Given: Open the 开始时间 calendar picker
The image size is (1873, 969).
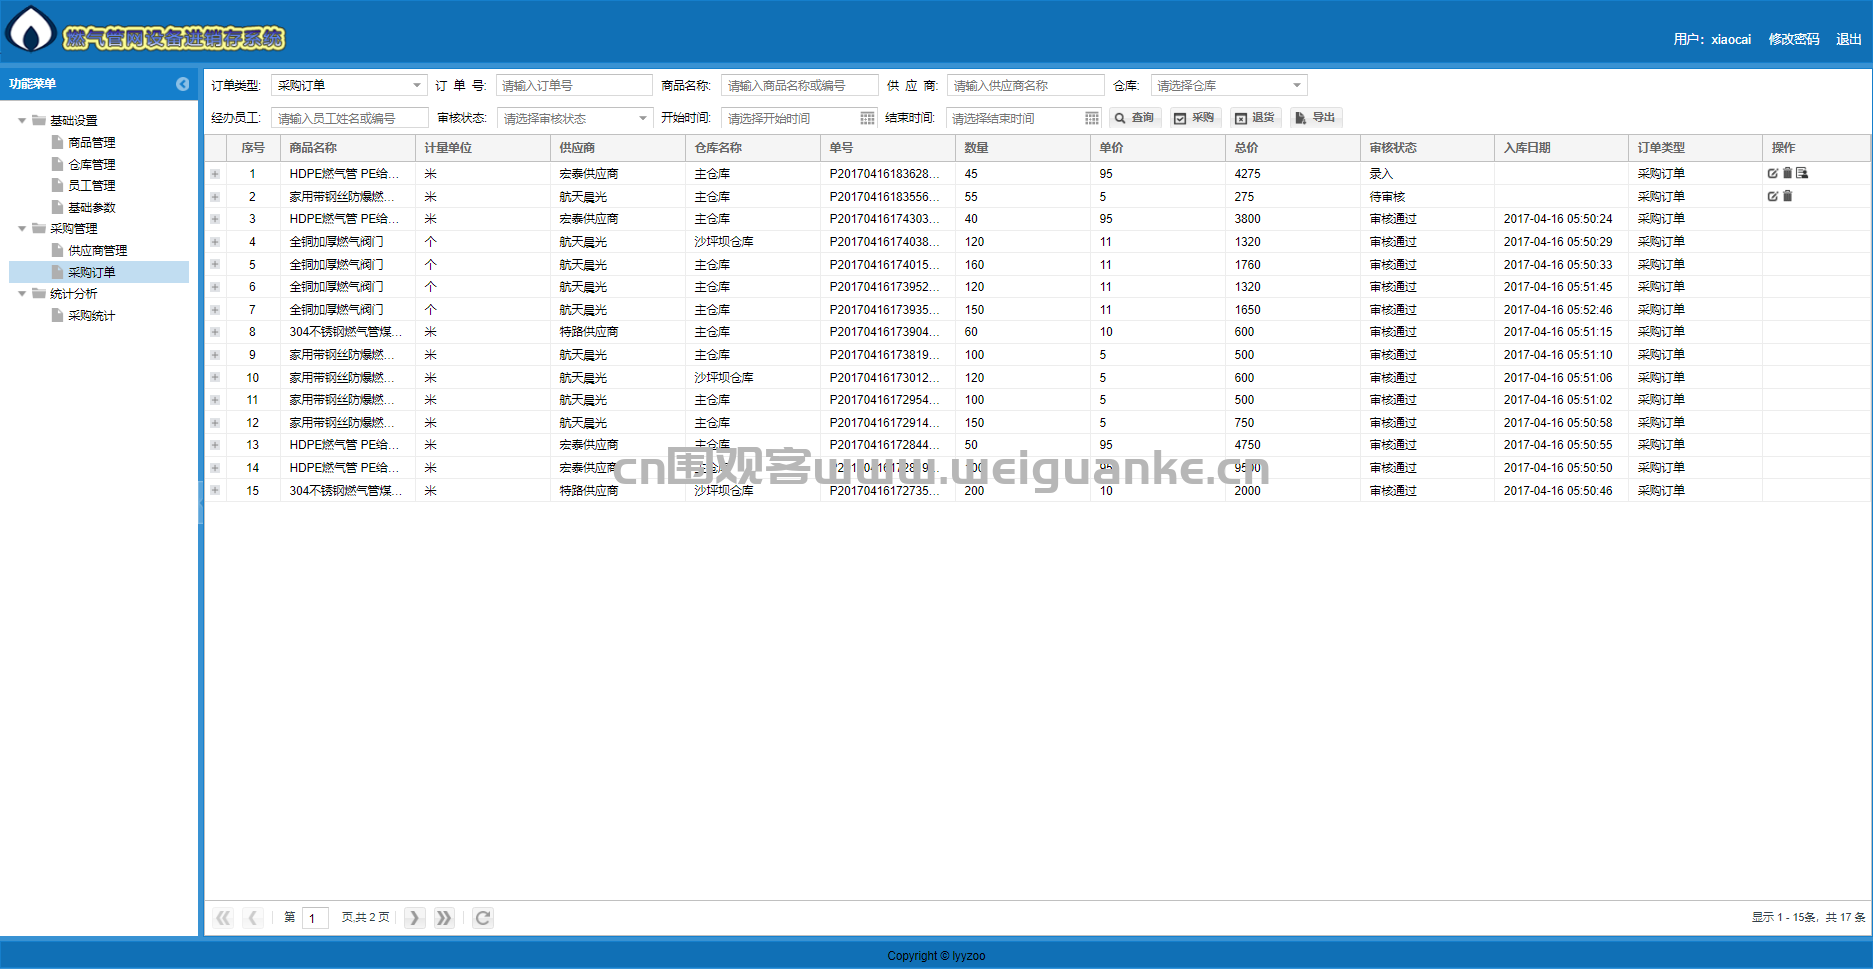Looking at the screenshot, I should point(867,118).
